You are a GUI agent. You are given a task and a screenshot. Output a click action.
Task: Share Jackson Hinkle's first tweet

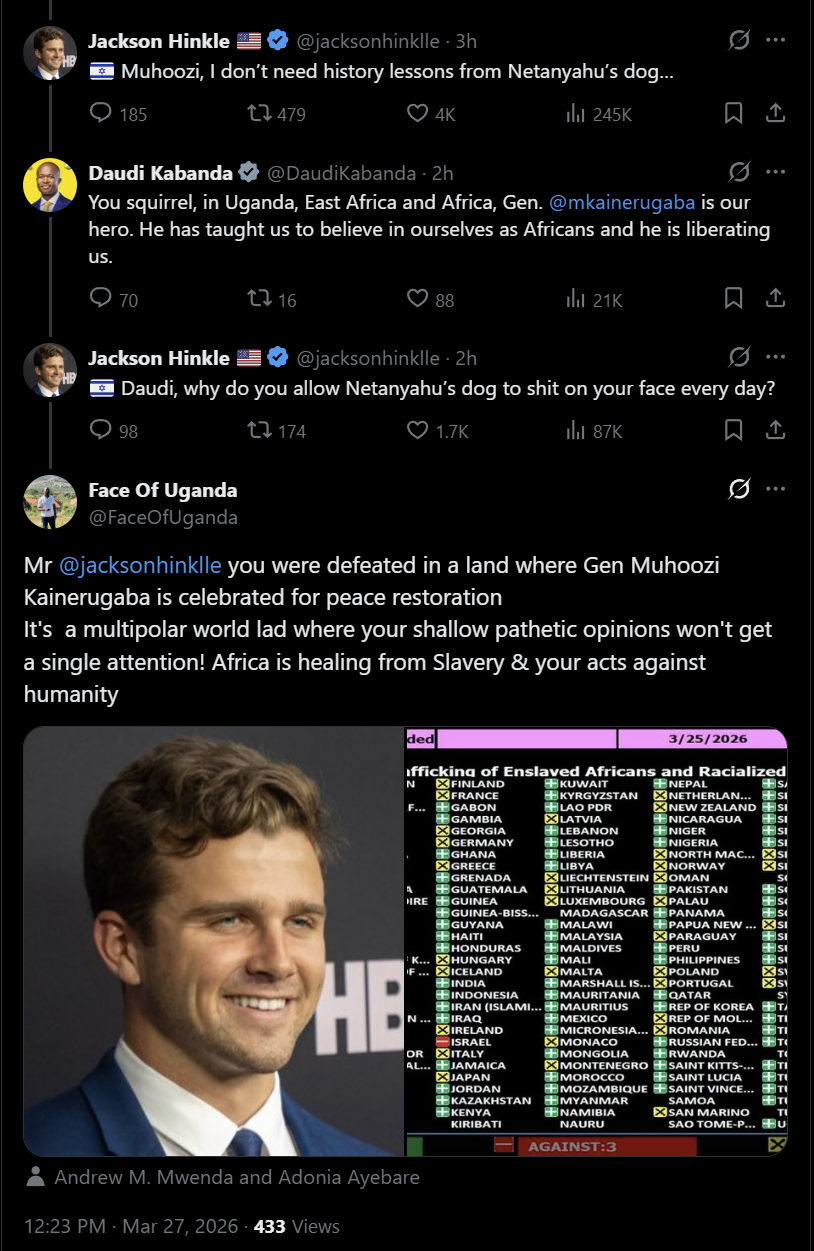(x=775, y=114)
